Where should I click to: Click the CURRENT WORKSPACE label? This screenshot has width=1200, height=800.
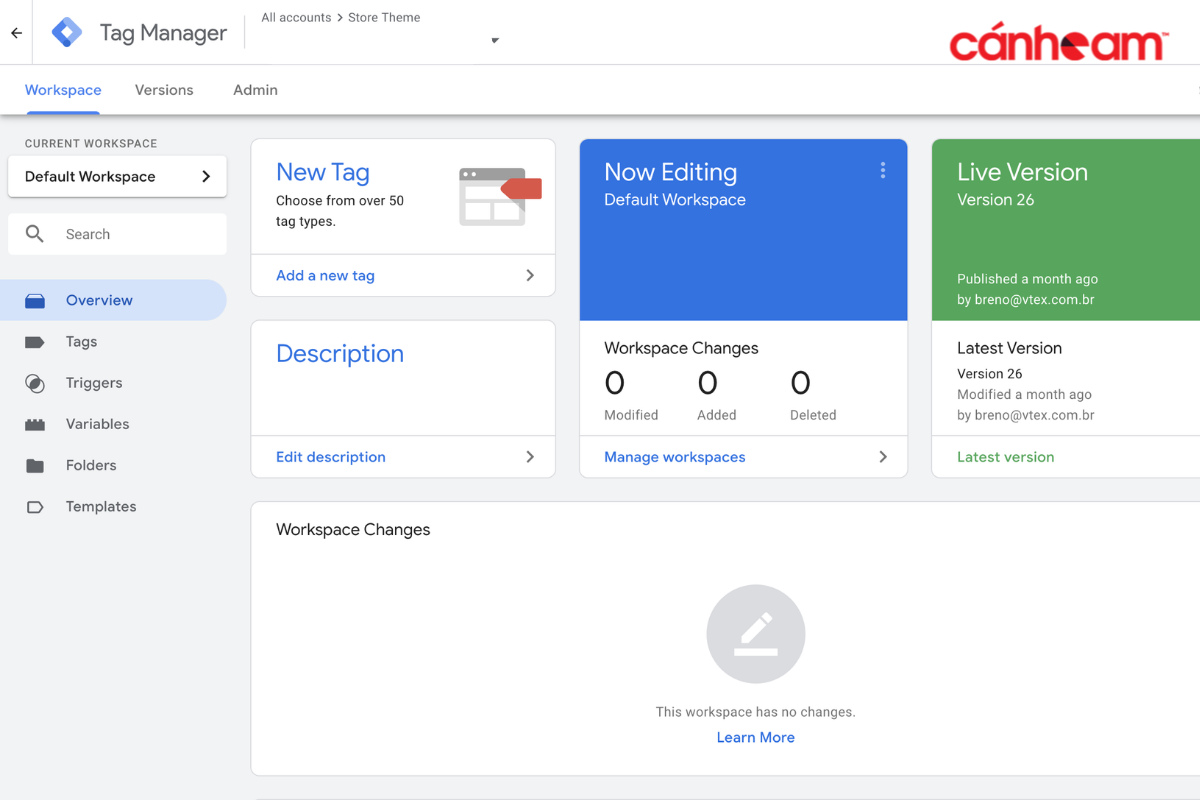pos(91,143)
